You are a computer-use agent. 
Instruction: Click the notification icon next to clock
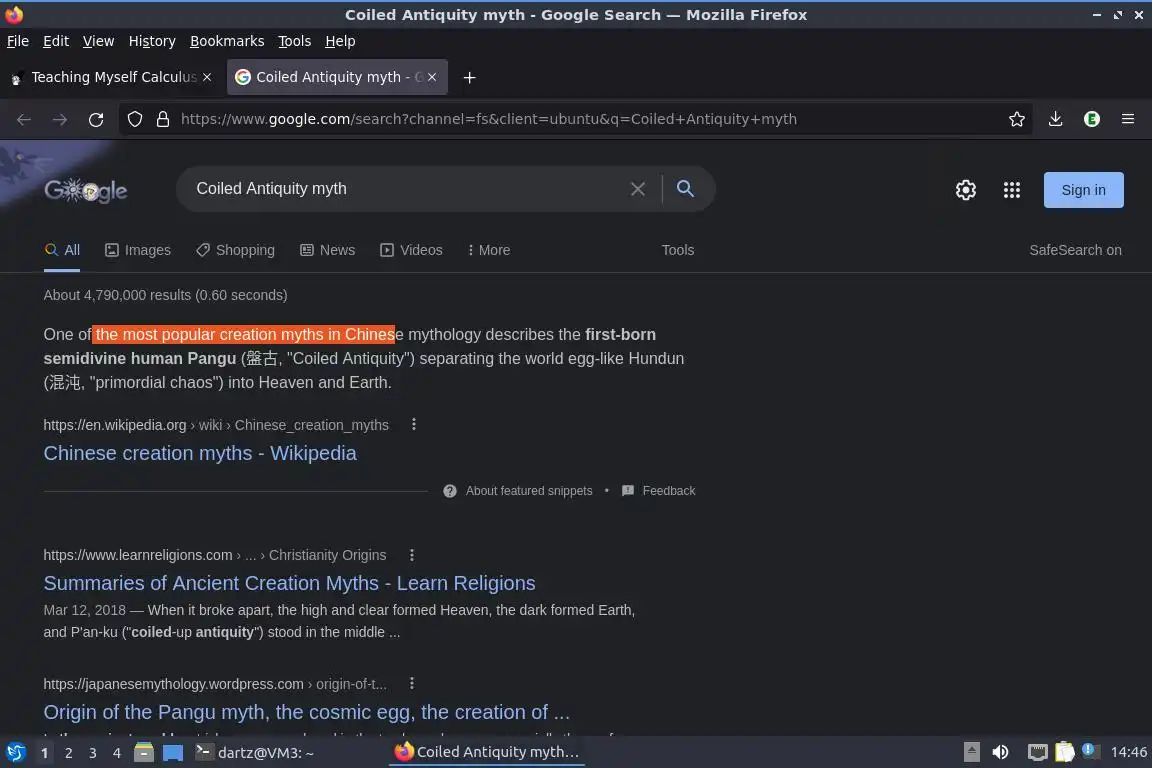pyautogui.click(x=1090, y=751)
